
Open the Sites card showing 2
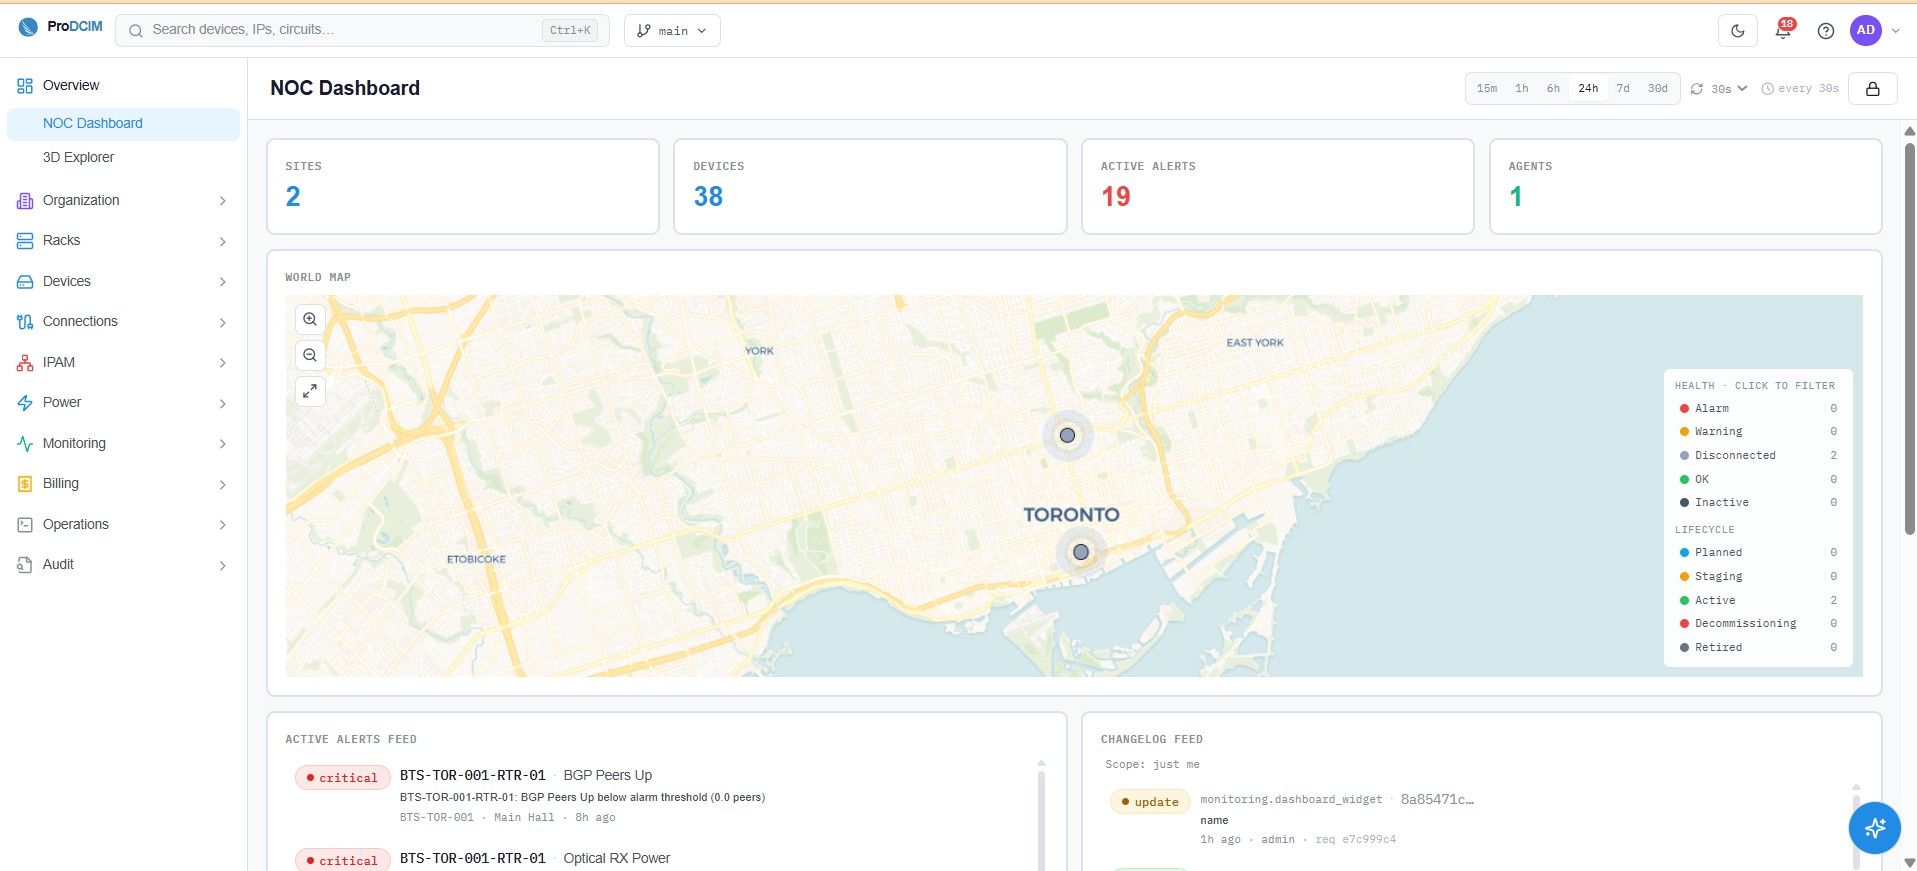(x=463, y=187)
